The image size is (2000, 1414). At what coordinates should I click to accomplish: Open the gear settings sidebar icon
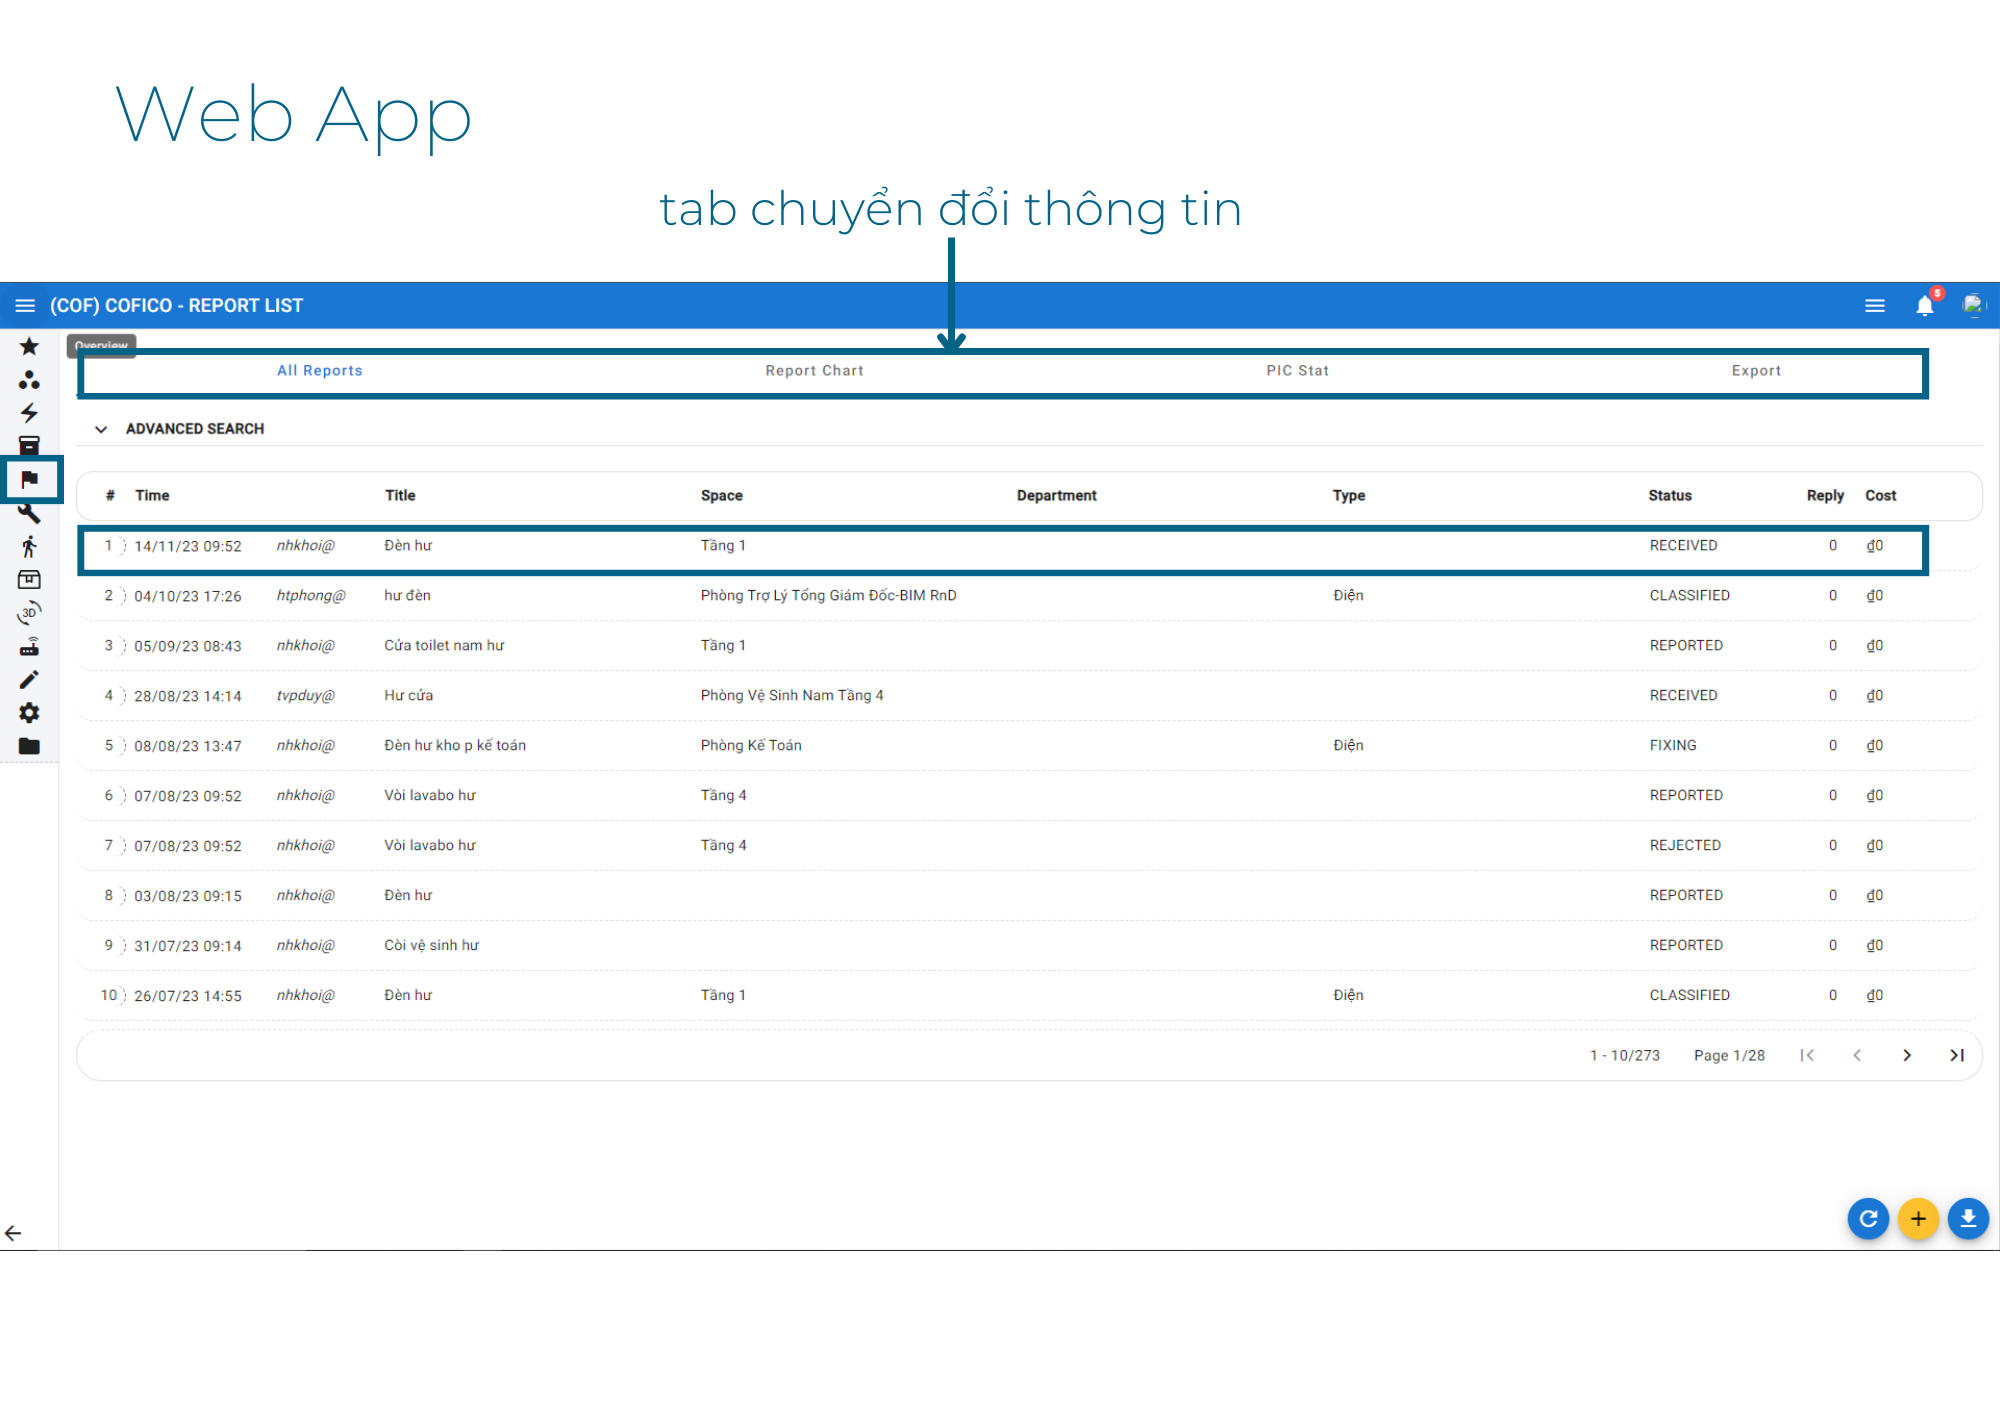point(29,713)
